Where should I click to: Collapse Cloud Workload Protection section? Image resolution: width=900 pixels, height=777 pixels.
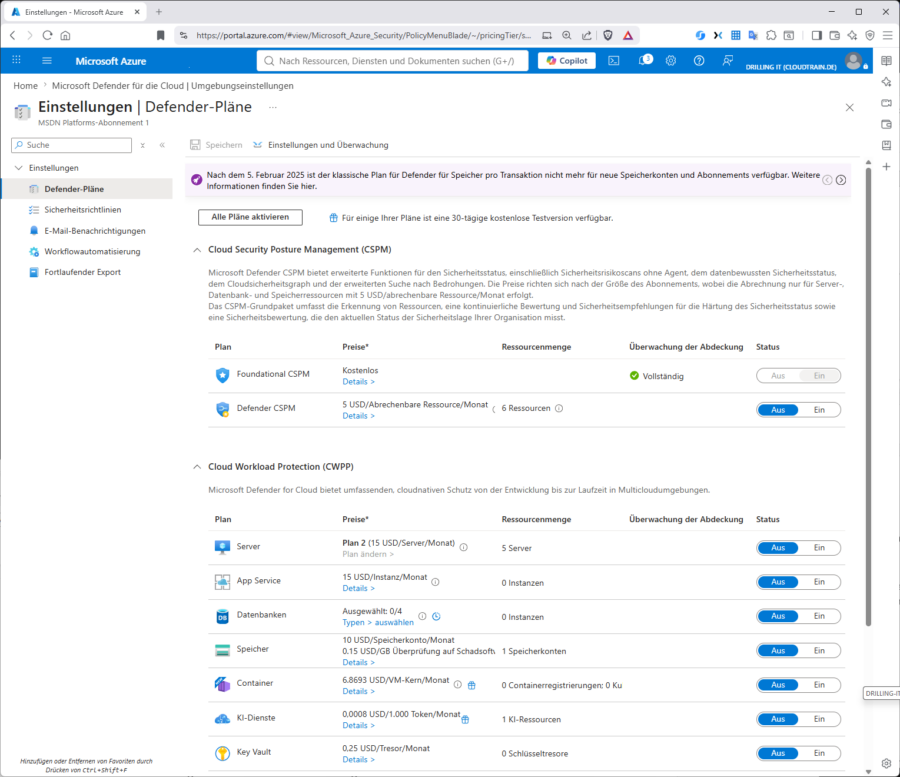(x=197, y=467)
